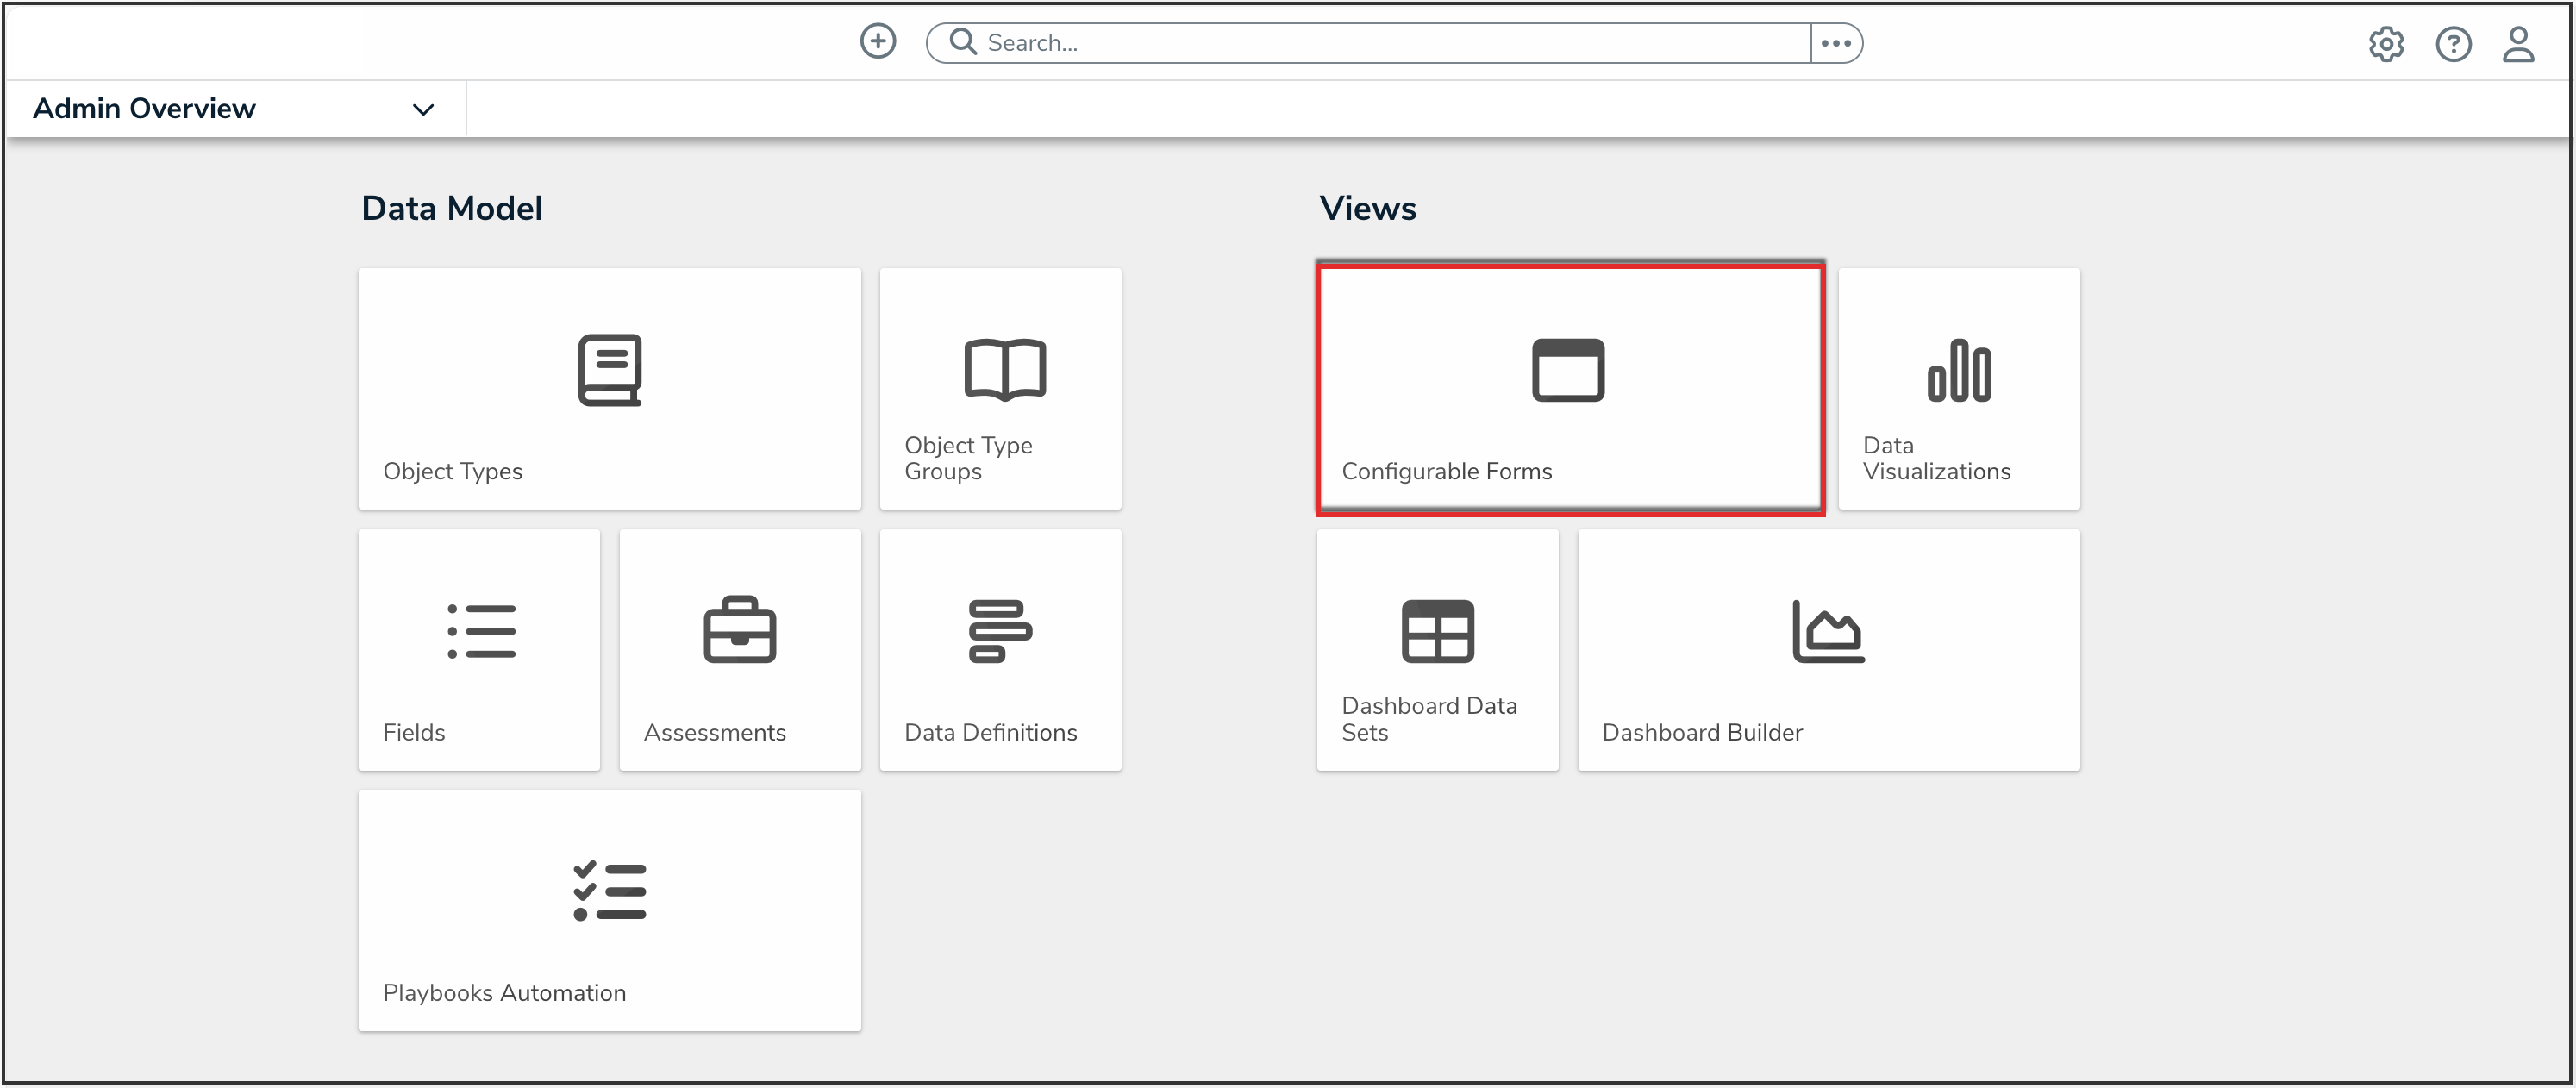Click the Data Definitions icon
Screen dimensions: 2576x1088
pyautogui.click(x=1000, y=630)
